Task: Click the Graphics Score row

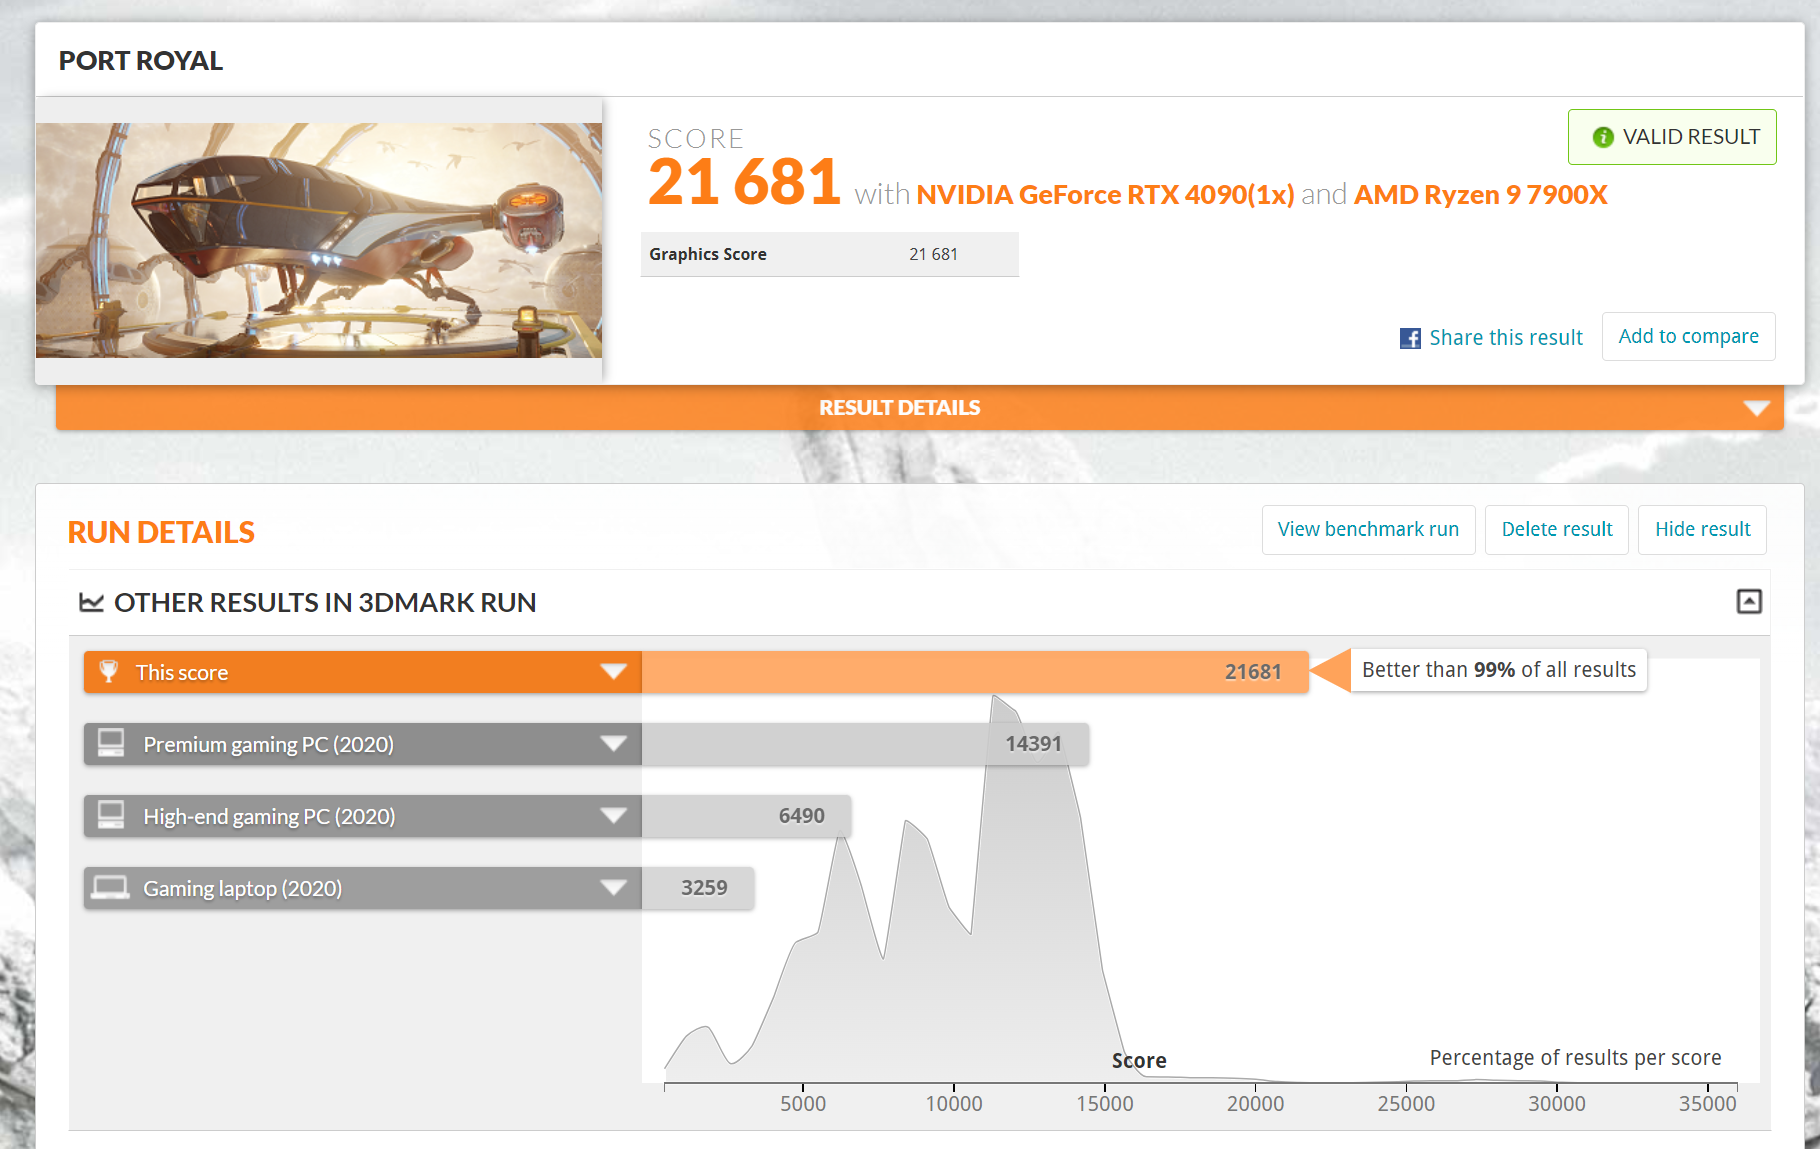Action: (x=829, y=254)
